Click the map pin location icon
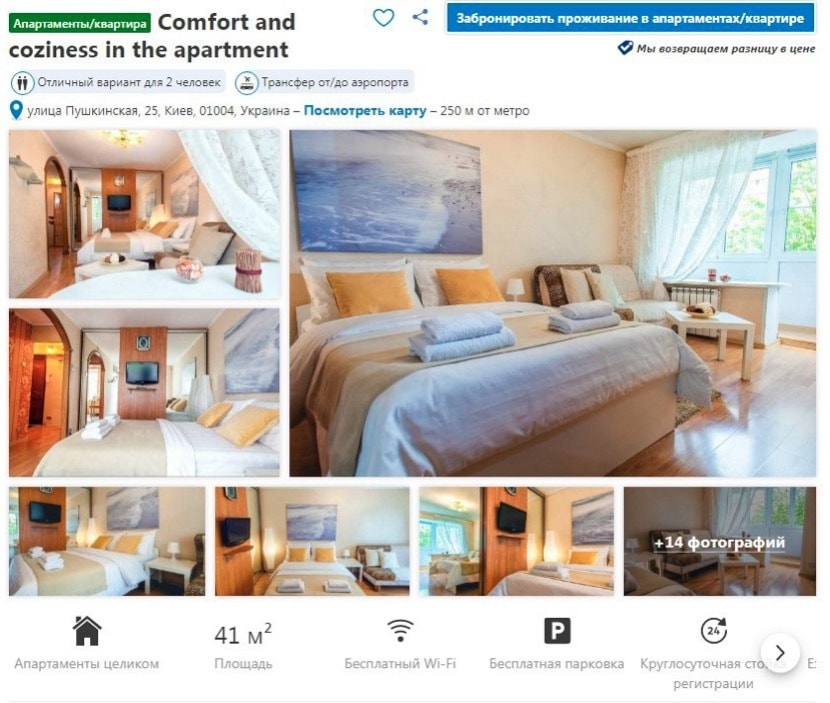The image size is (830, 703). point(16,111)
